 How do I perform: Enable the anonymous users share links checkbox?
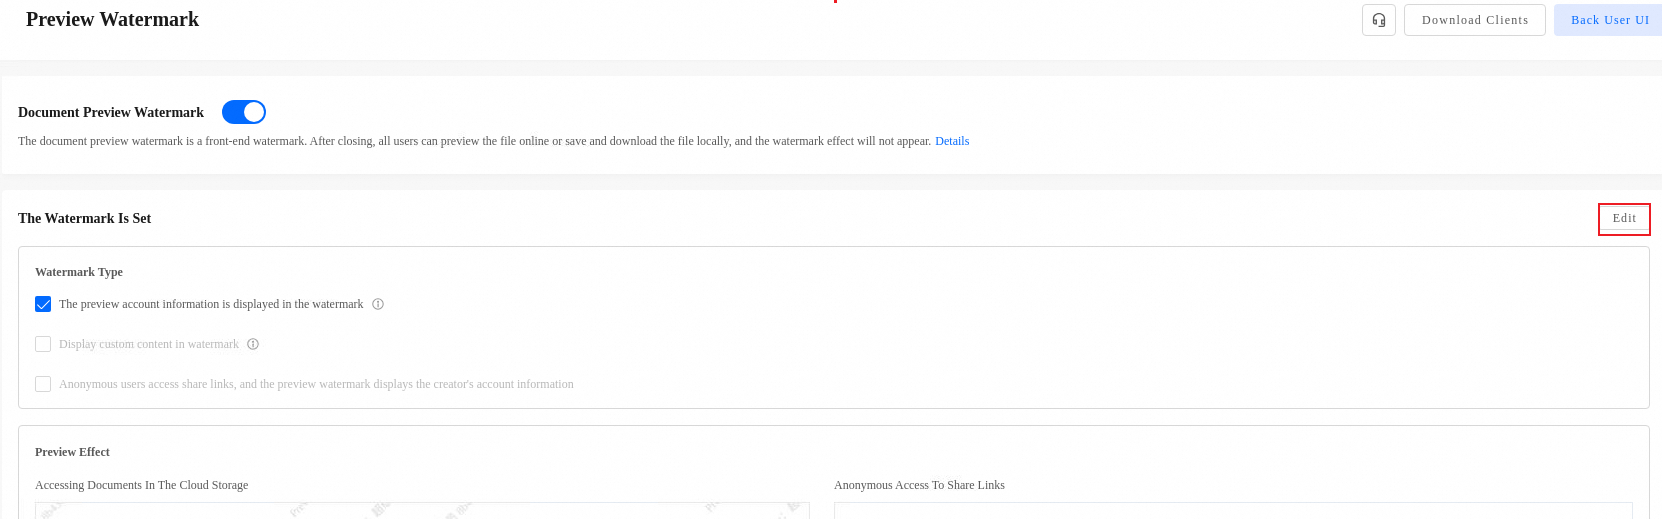[x=43, y=384]
